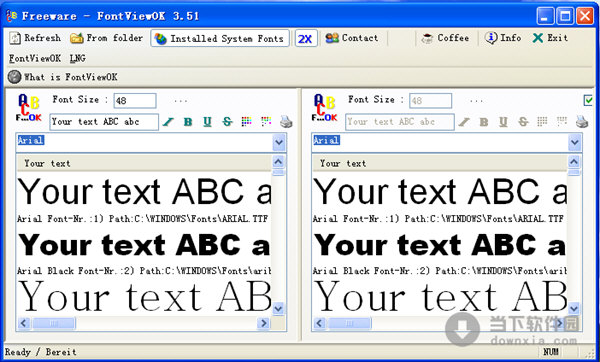Screen dimensions: 600x362
Task: Click the FontViewOK title bar app icon
Action: [11, 16]
